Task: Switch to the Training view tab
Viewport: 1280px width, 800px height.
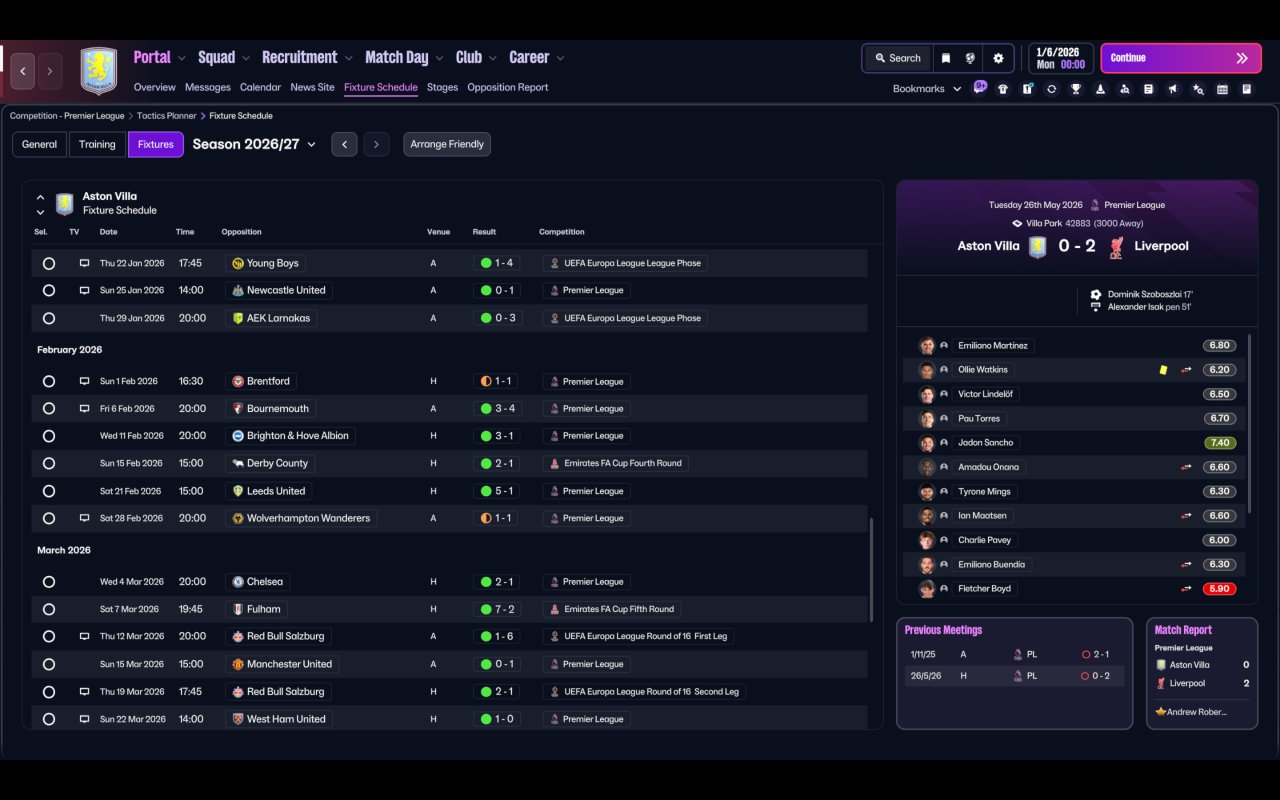Action: click(97, 144)
